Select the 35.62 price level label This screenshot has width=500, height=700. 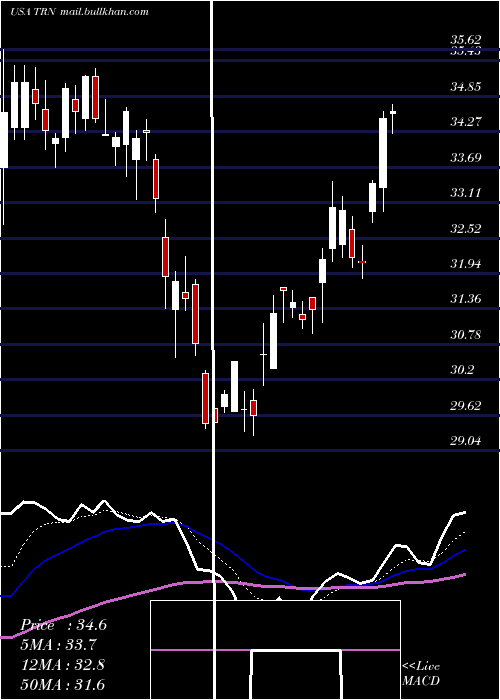click(x=466, y=40)
